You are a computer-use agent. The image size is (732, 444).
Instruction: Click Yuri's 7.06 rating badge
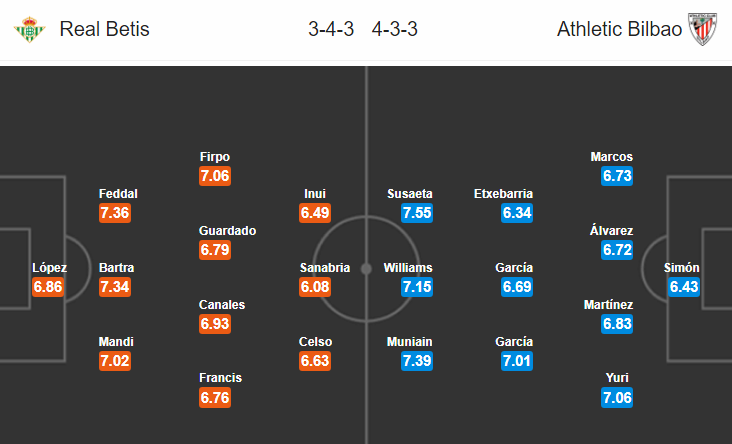[x=617, y=398]
